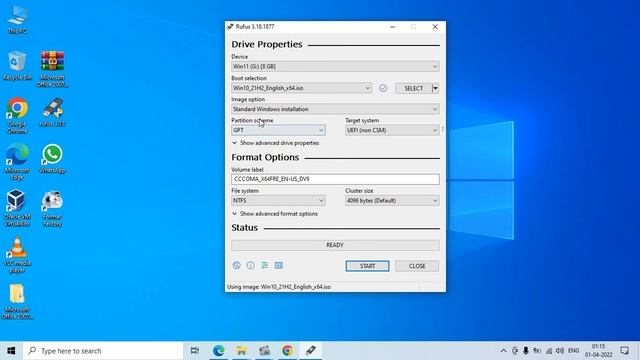Select the WhatsApp desktop shortcut
Screen dimensions: 640x360
tap(52, 159)
